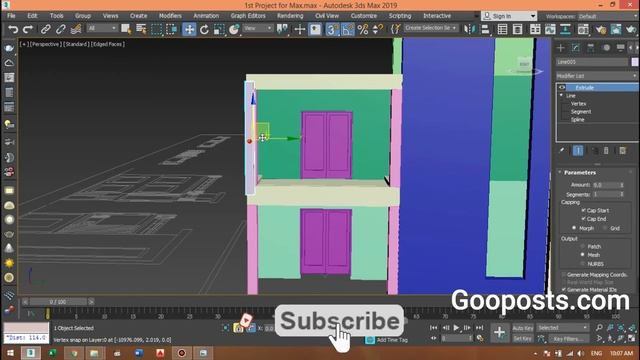Image resolution: width=640 pixels, height=360 pixels.
Task: Open the Modifiers menu
Action: pyautogui.click(x=170, y=16)
